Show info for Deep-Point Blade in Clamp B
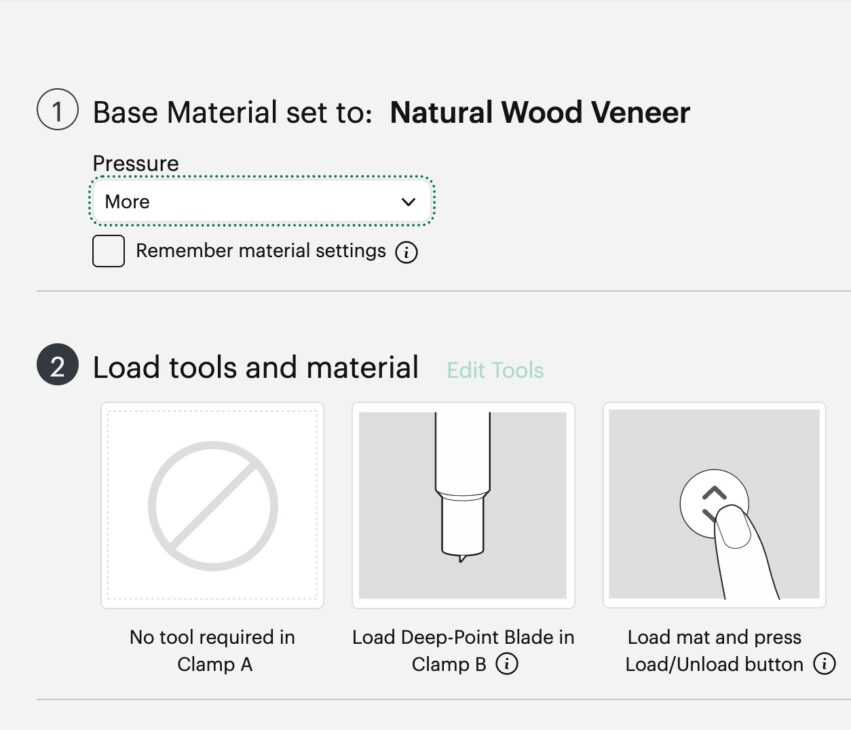Screen dimensions: 851x730 tap(507, 664)
